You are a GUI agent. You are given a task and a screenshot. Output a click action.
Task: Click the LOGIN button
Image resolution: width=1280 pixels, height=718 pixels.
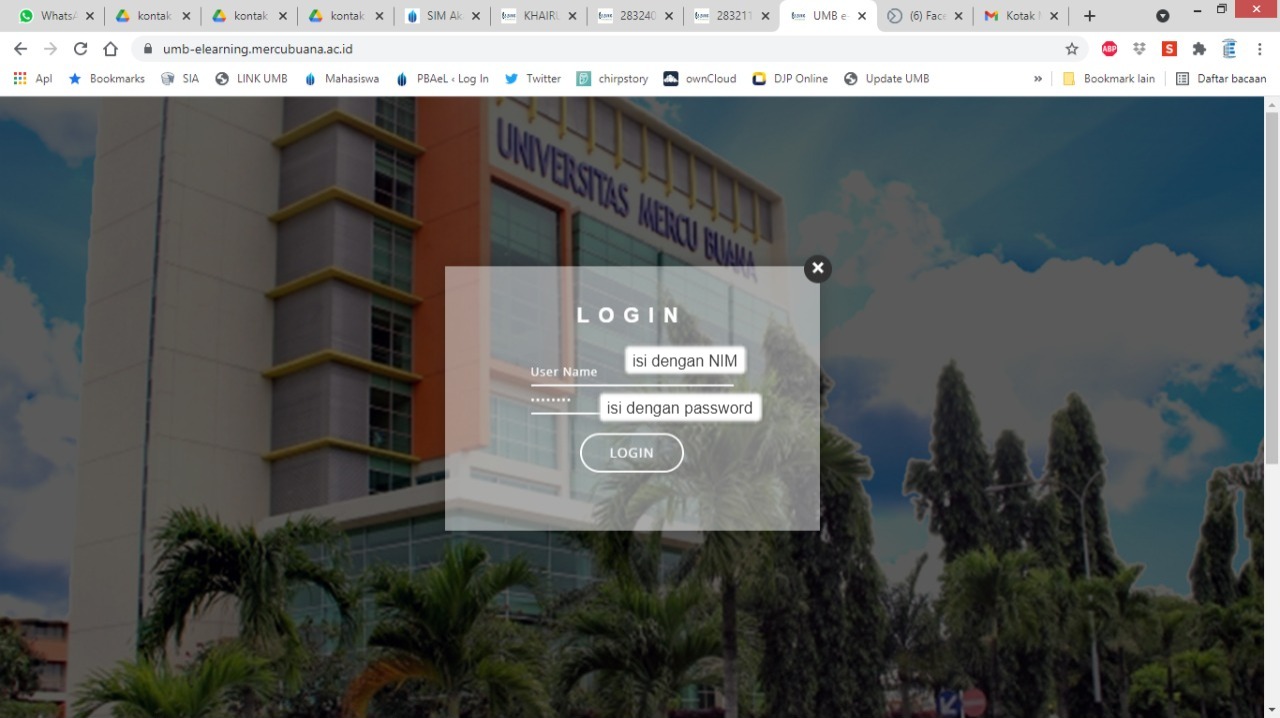point(632,453)
